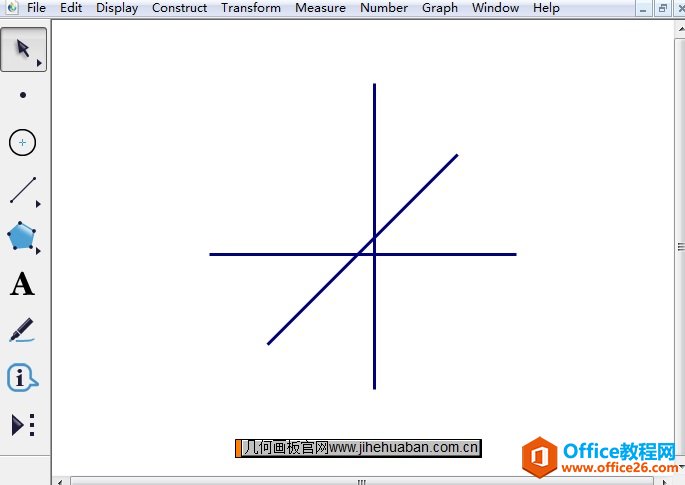Screen dimensions: 685x485
Task: Expand the Polygon tool flyout triangle
Action: click(38, 251)
